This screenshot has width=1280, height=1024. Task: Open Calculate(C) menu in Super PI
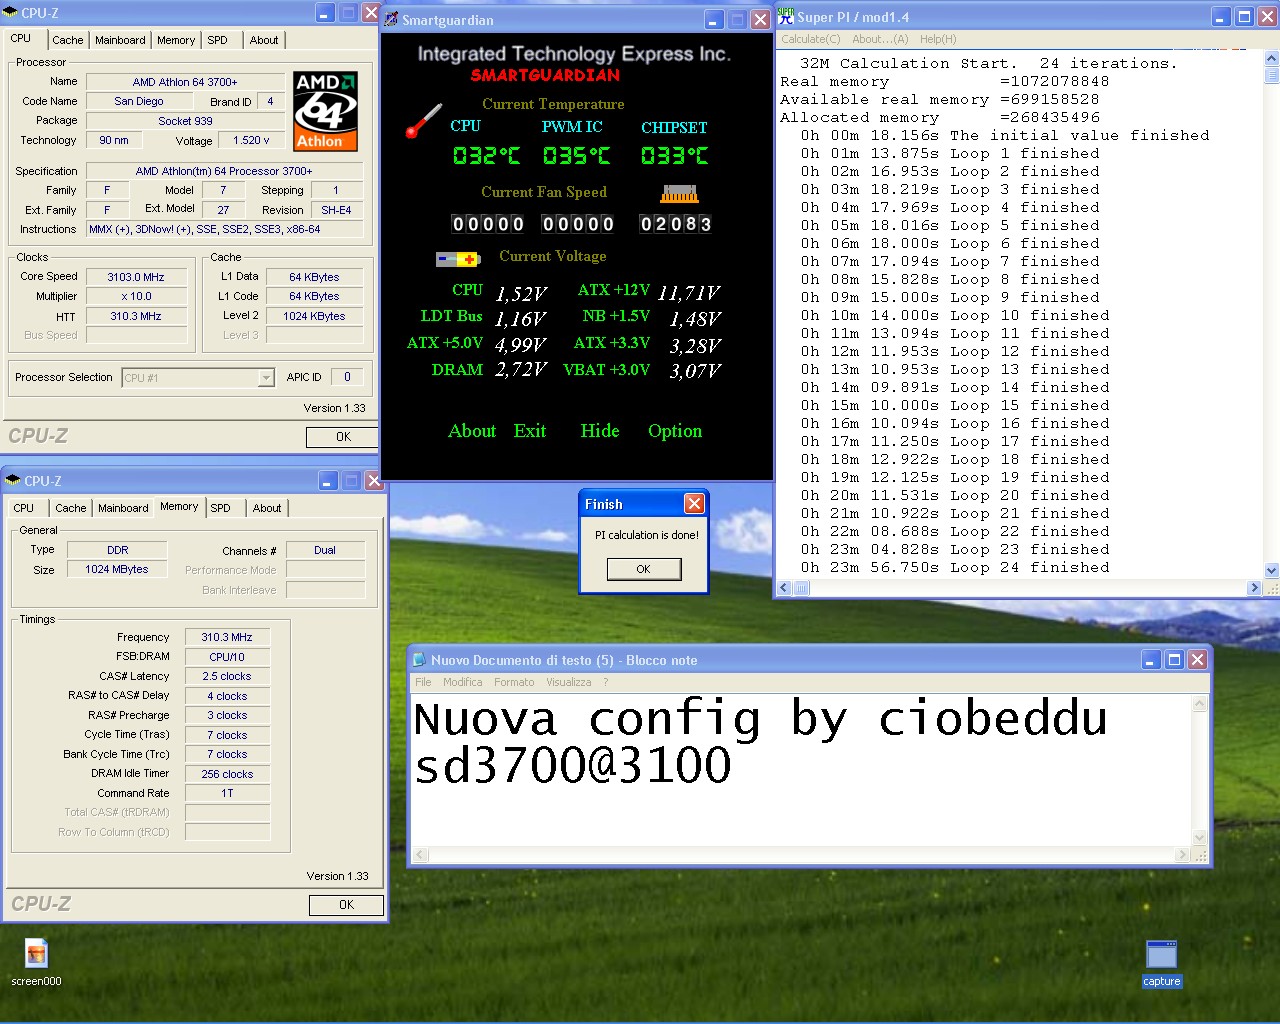point(811,39)
